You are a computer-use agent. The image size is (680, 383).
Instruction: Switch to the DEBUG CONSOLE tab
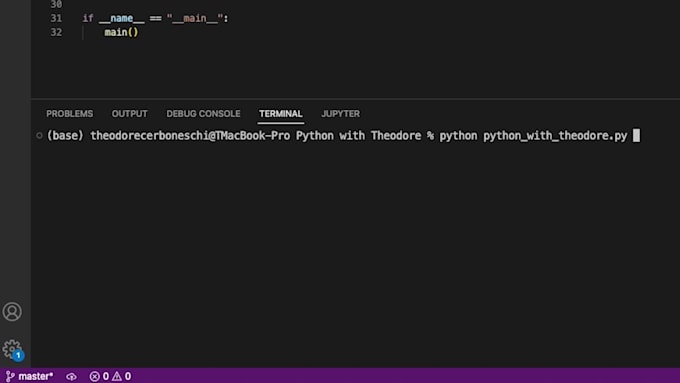(203, 114)
